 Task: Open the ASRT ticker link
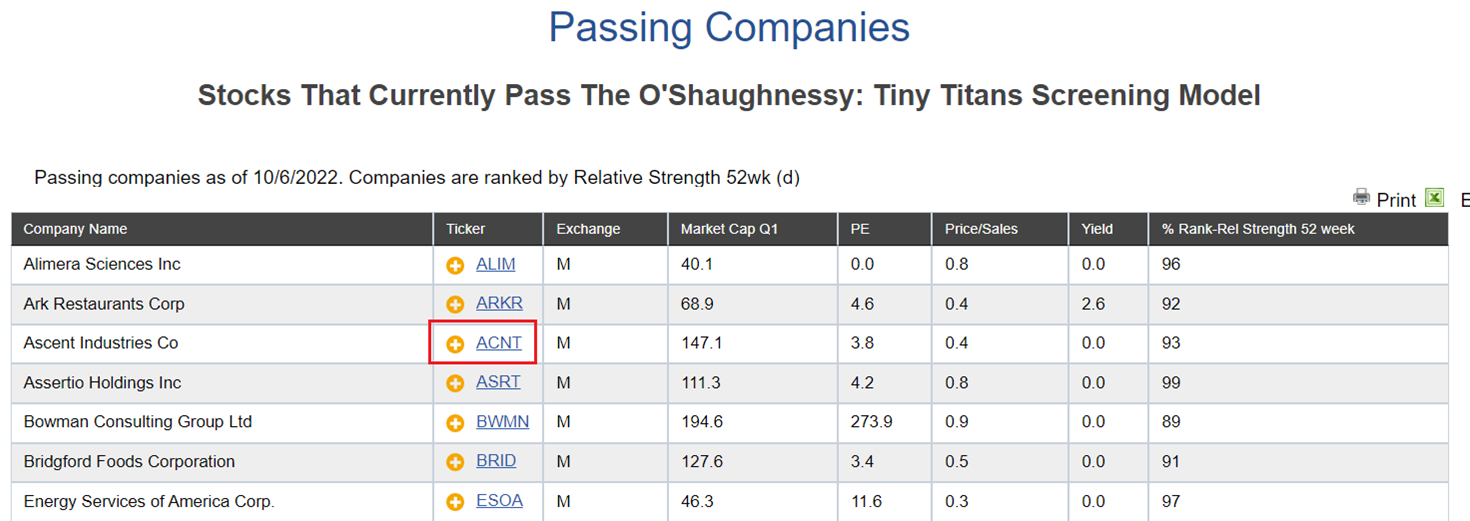coord(498,382)
